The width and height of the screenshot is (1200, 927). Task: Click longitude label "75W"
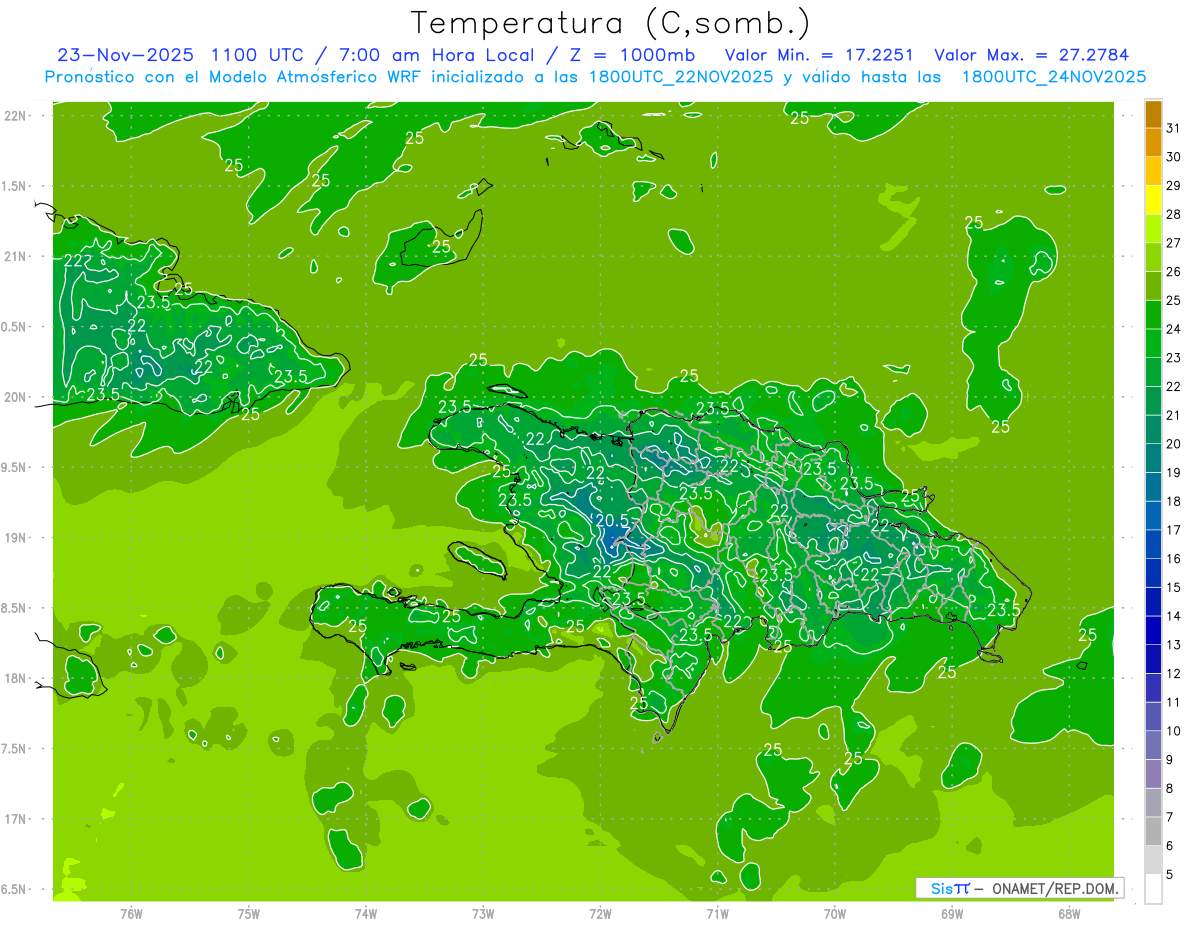point(249,914)
